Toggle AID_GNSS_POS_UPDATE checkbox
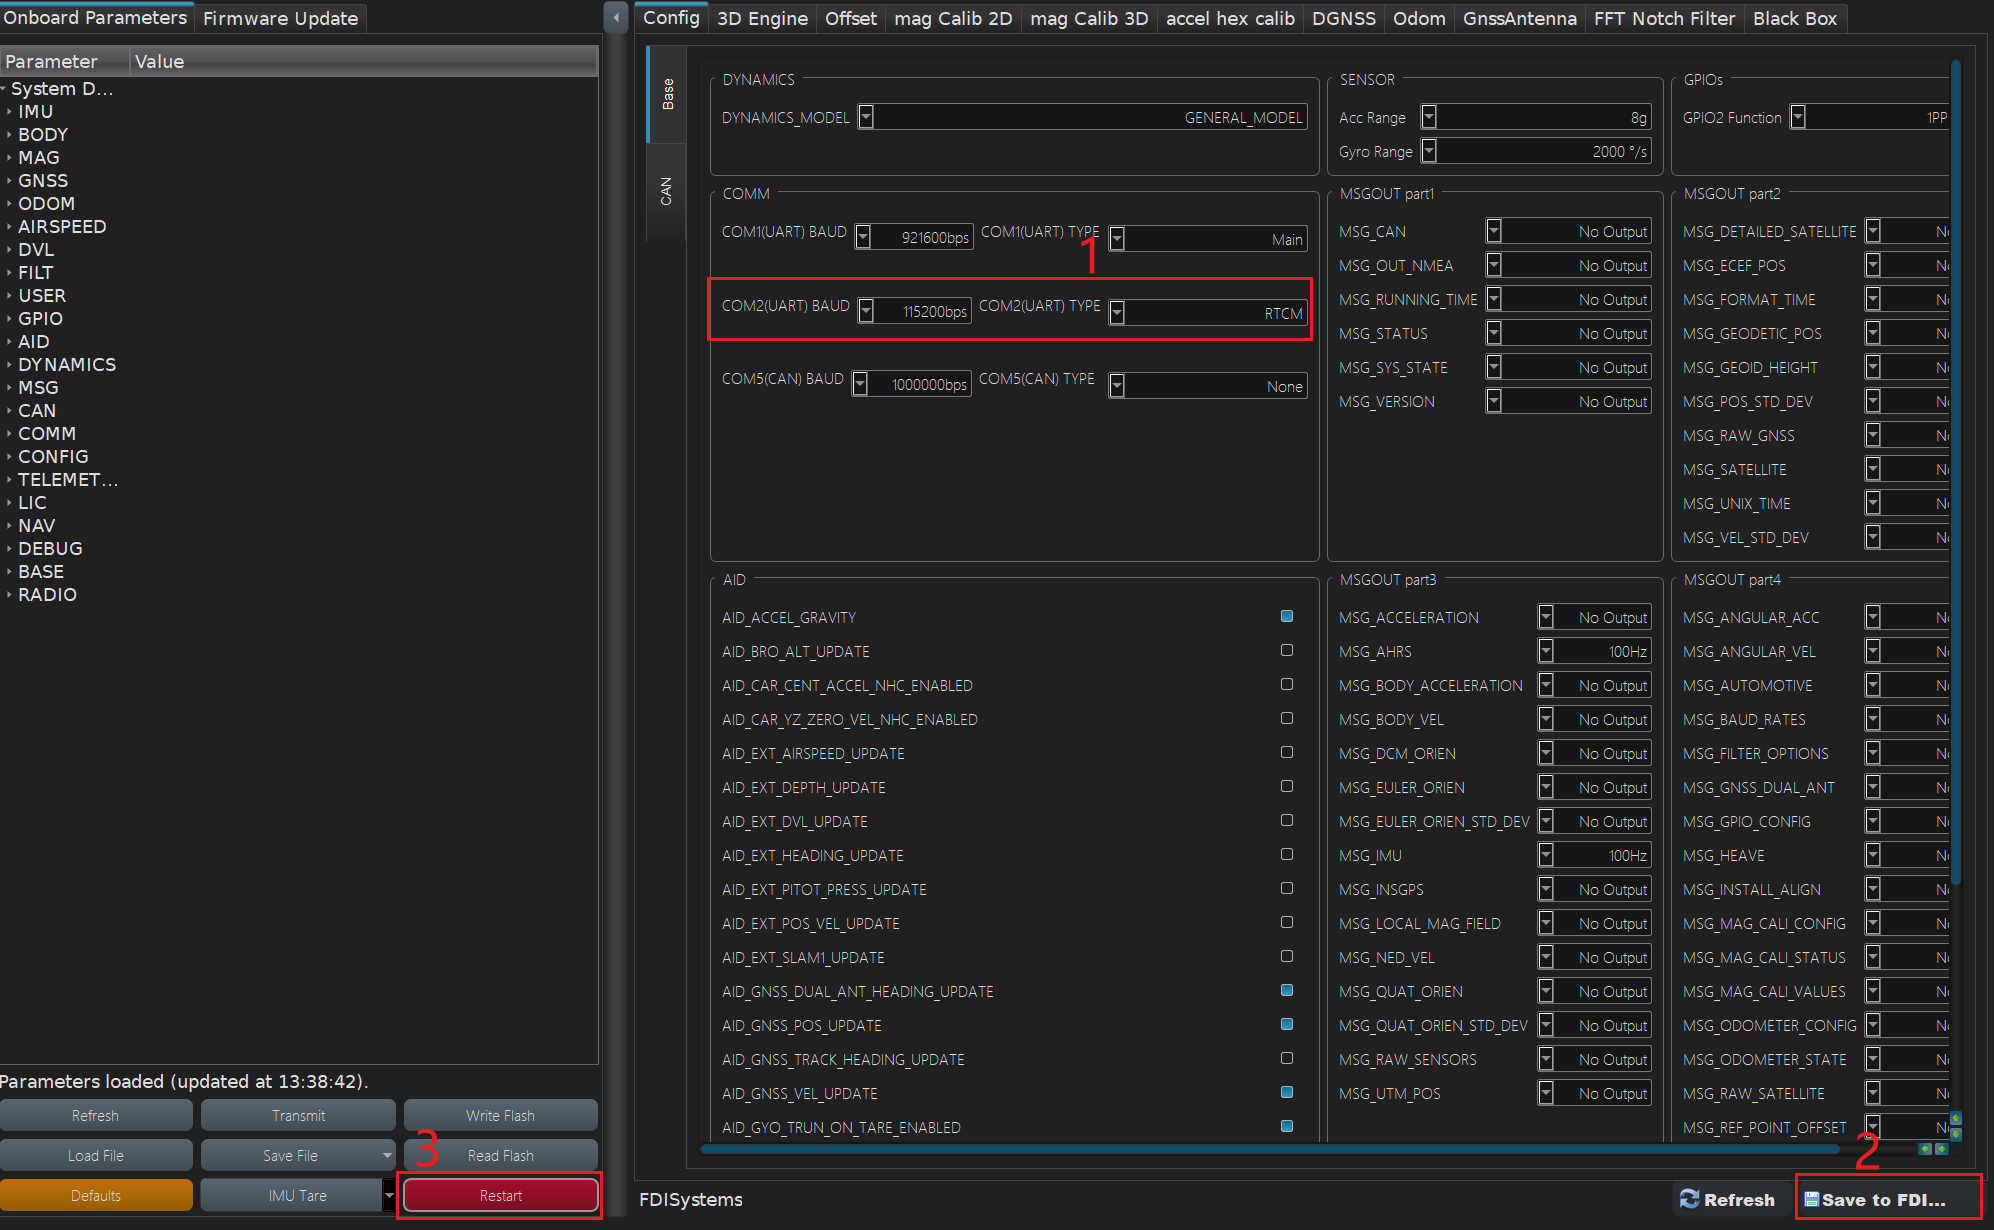The width and height of the screenshot is (1994, 1230). tap(1287, 1024)
